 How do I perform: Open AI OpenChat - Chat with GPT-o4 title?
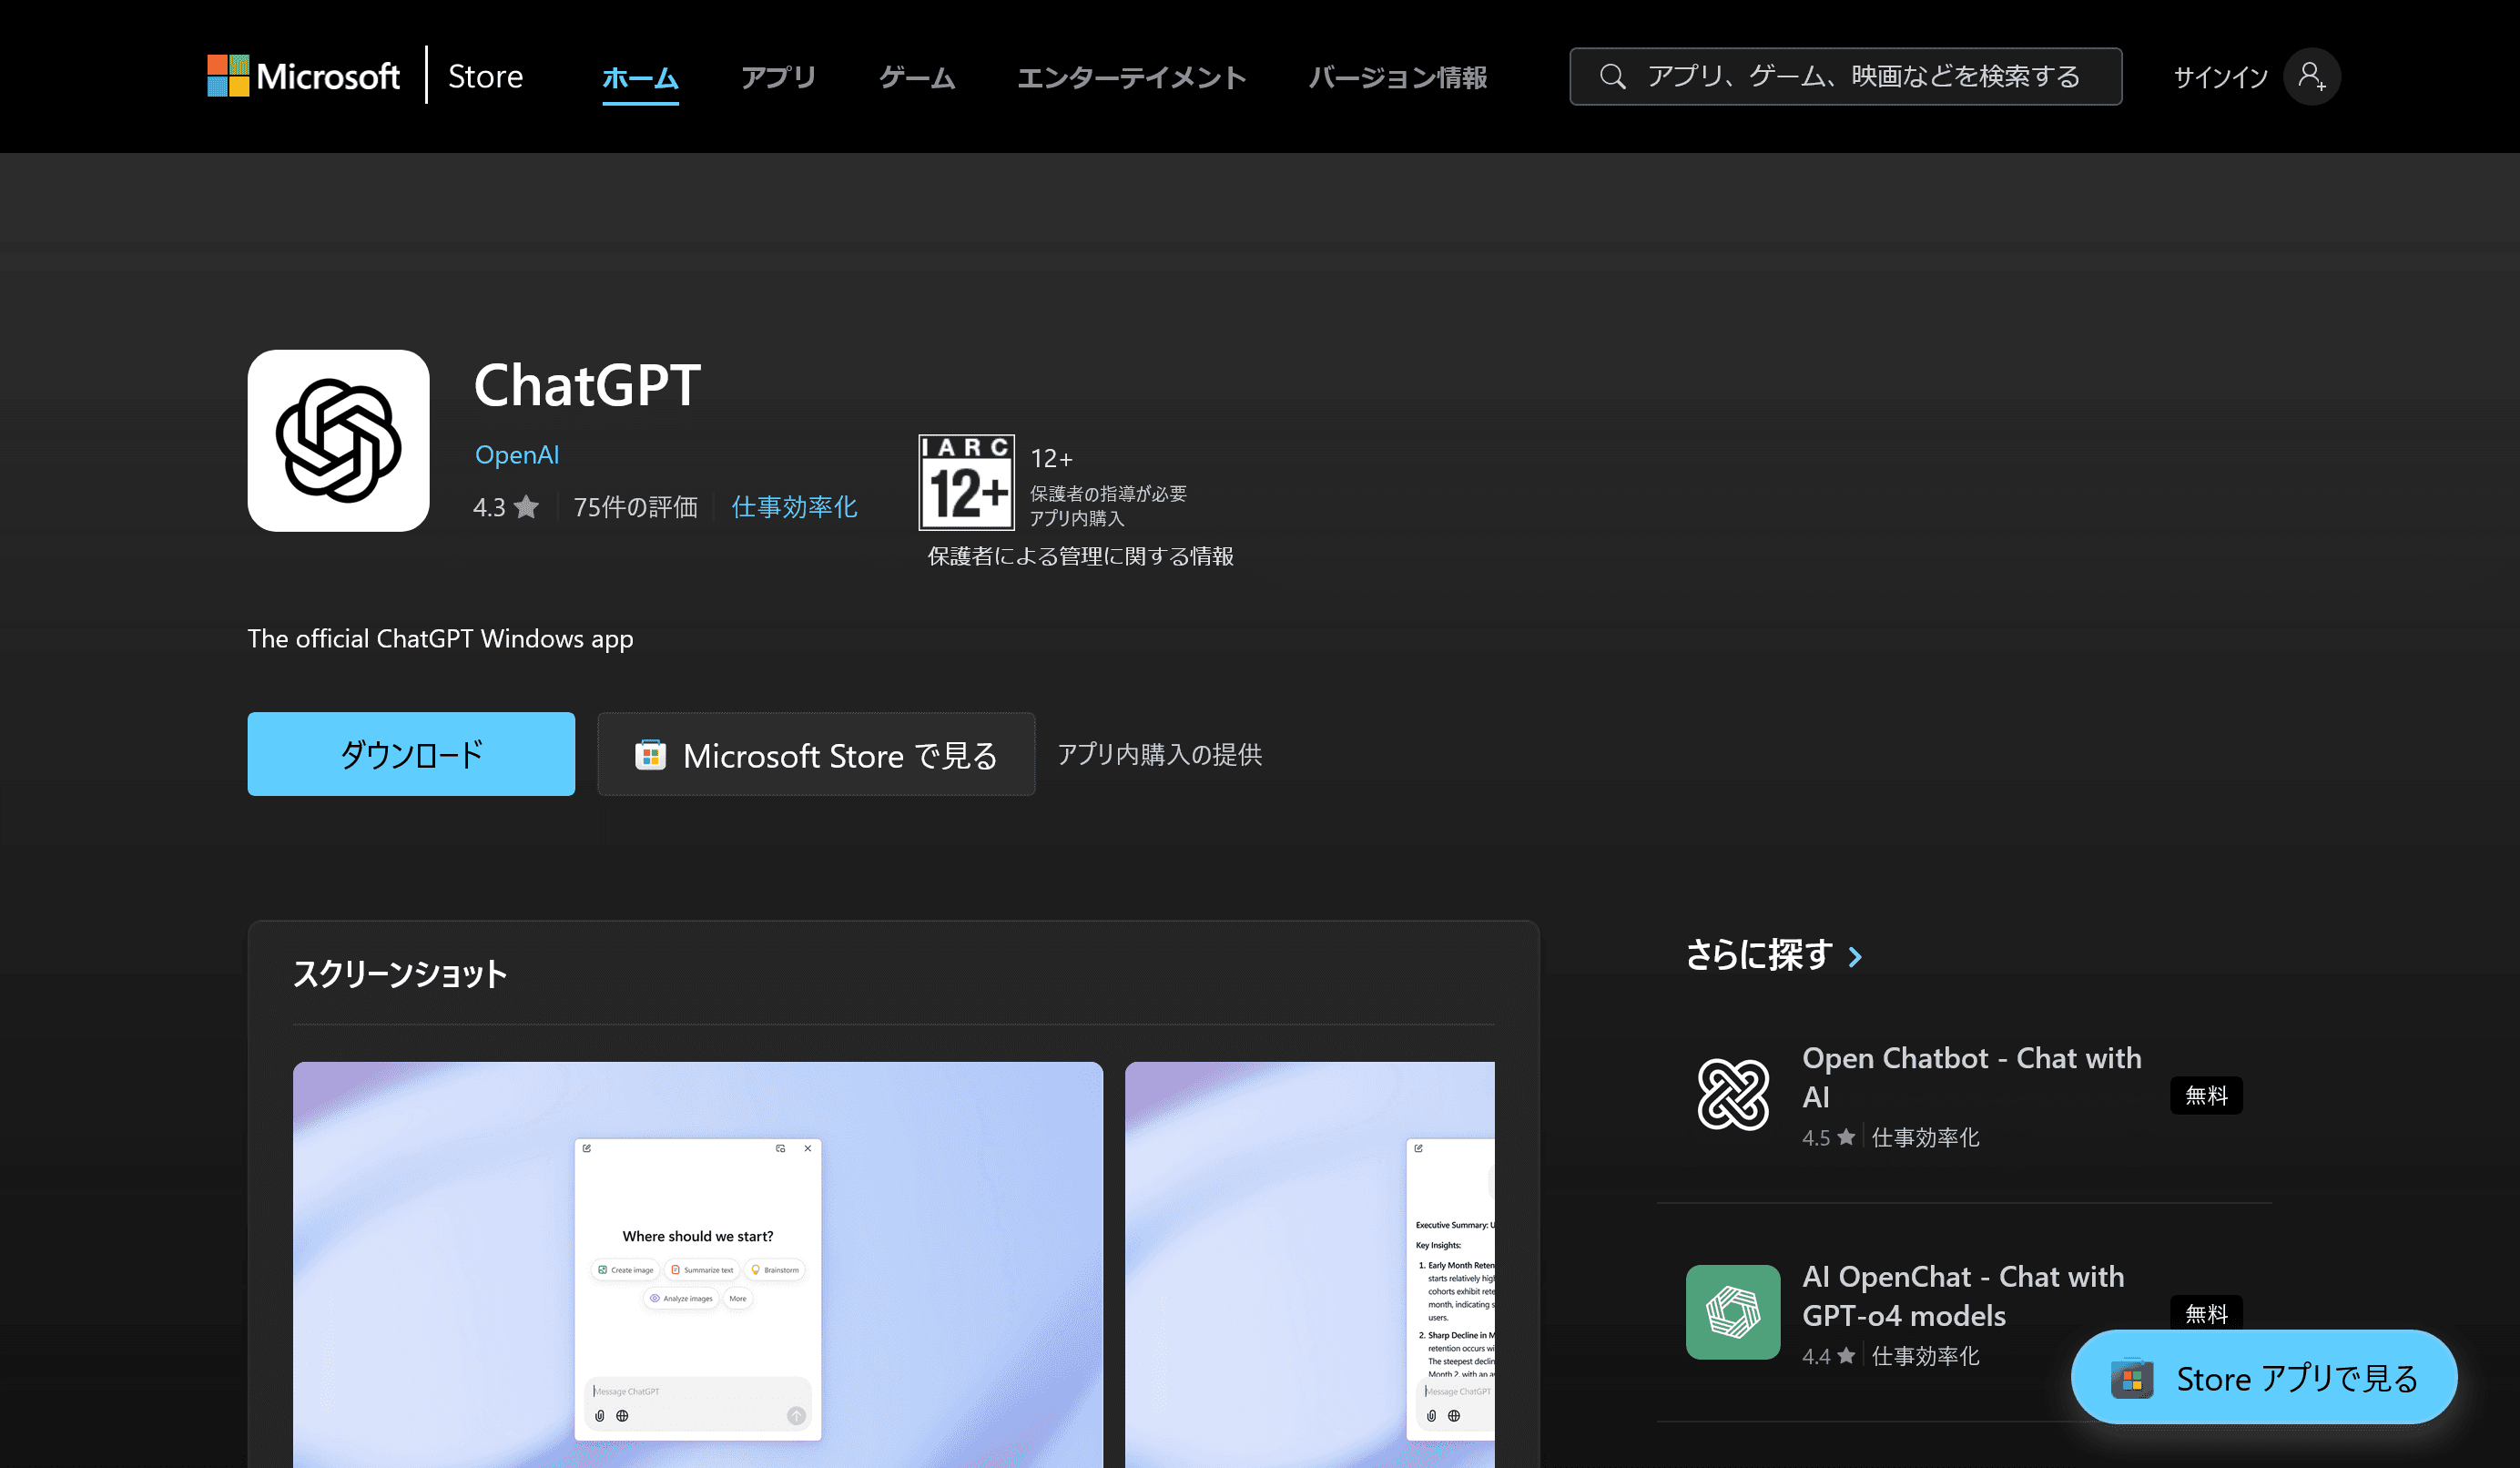tap(1962, 1296)
